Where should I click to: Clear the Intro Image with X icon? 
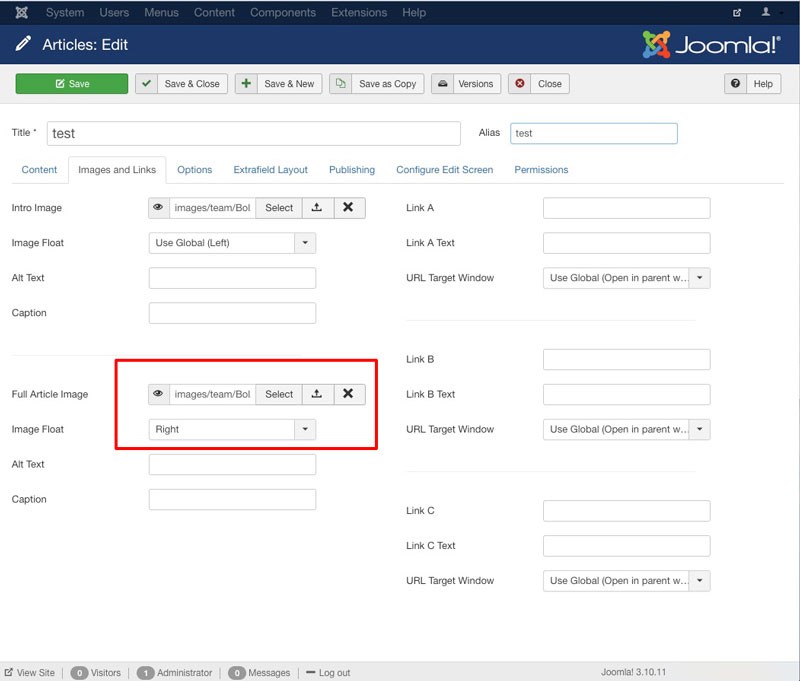(348, 207)
